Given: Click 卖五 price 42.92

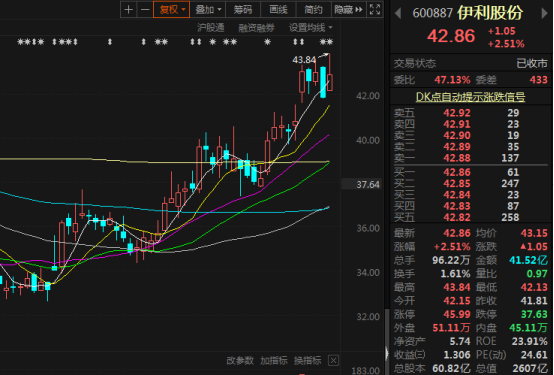Looking at the screenshot, I should click(457, 113).
